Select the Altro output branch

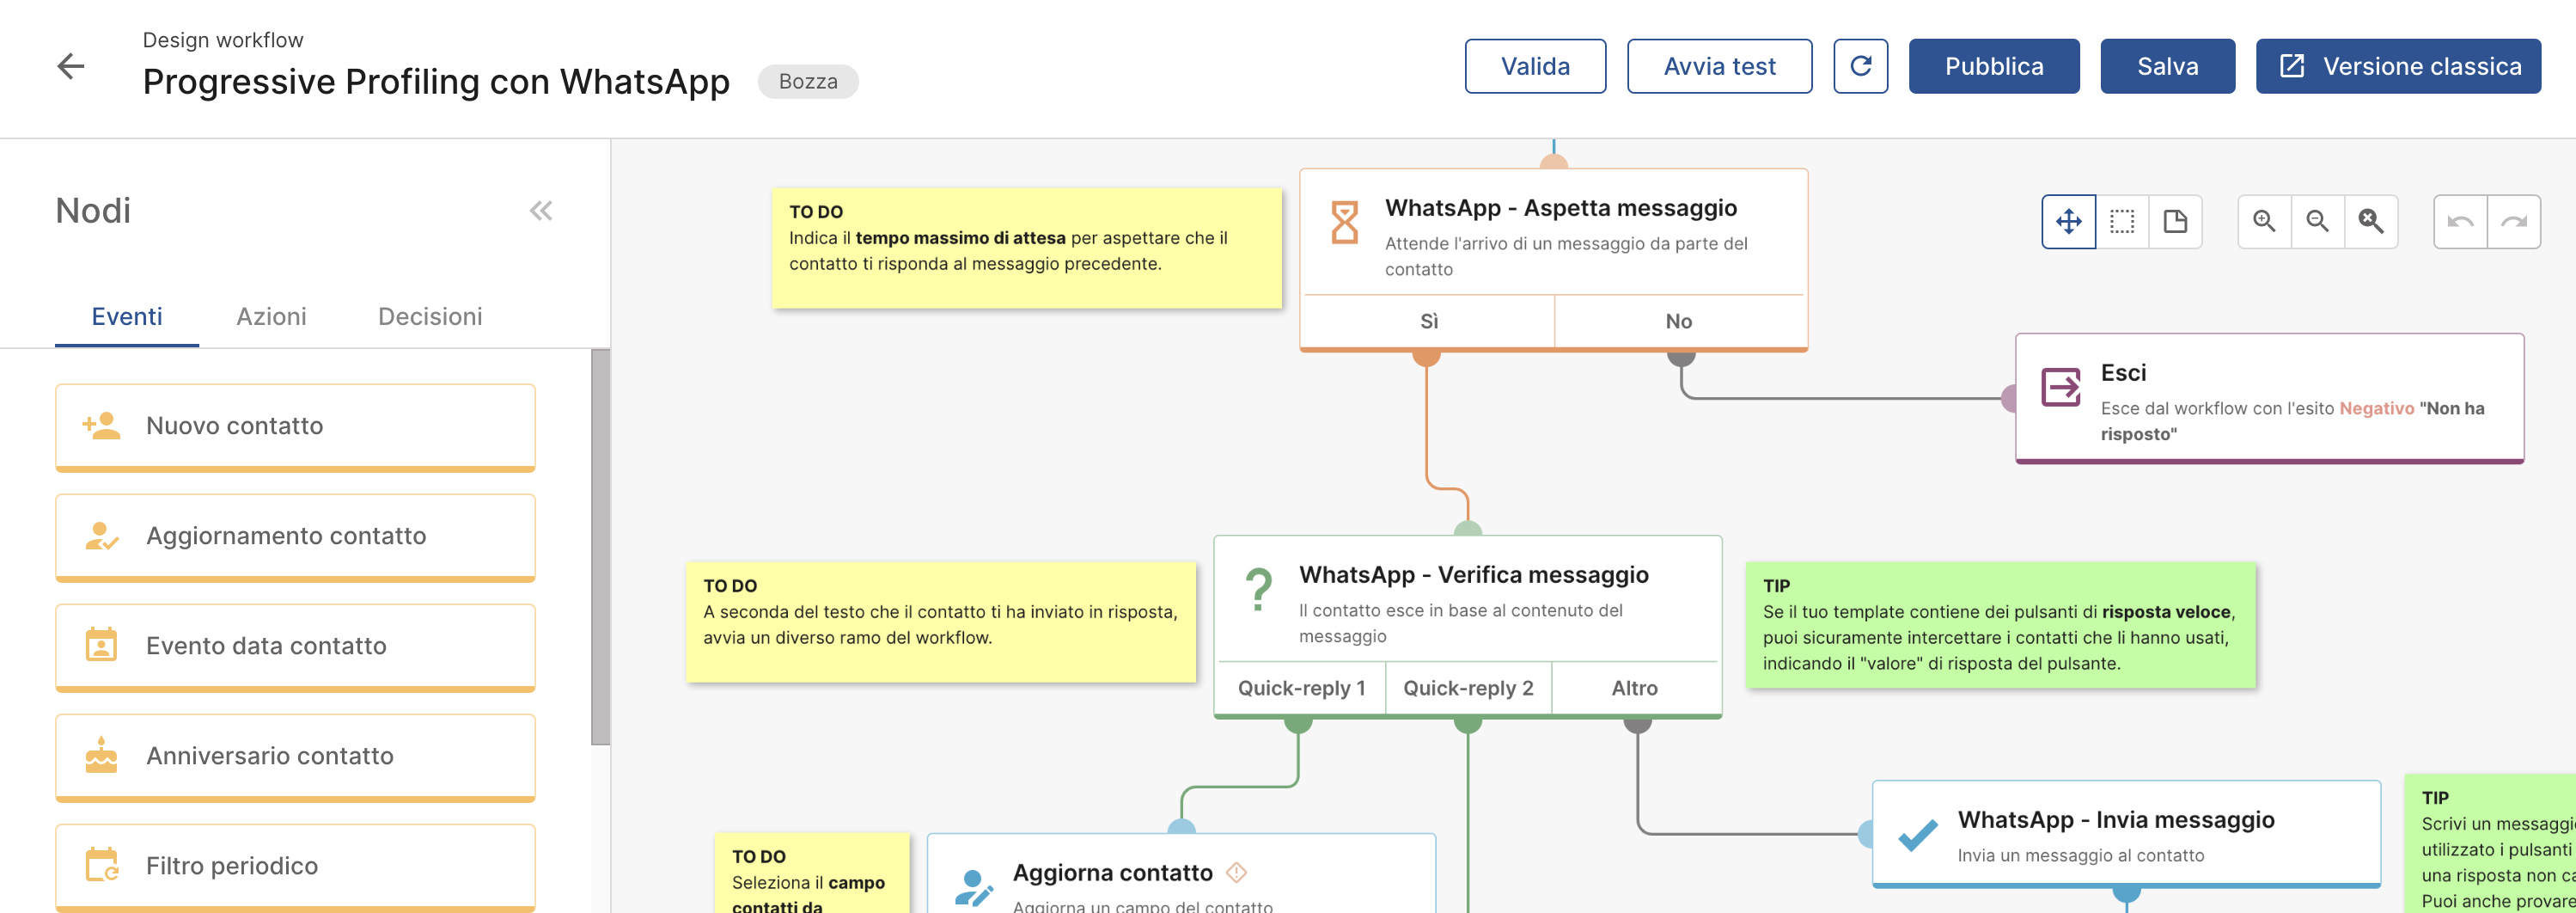coord(1635,688)
